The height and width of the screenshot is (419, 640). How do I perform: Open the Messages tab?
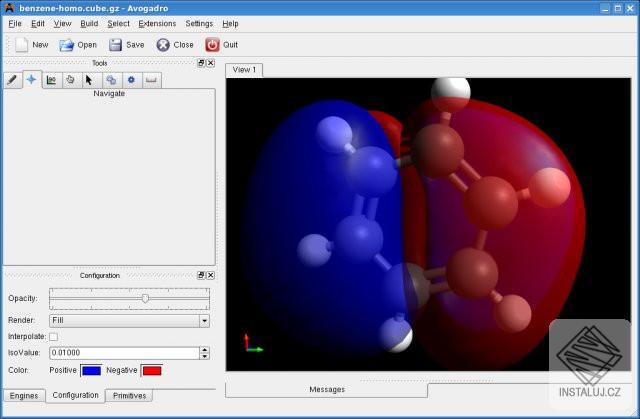click(327, 390)
